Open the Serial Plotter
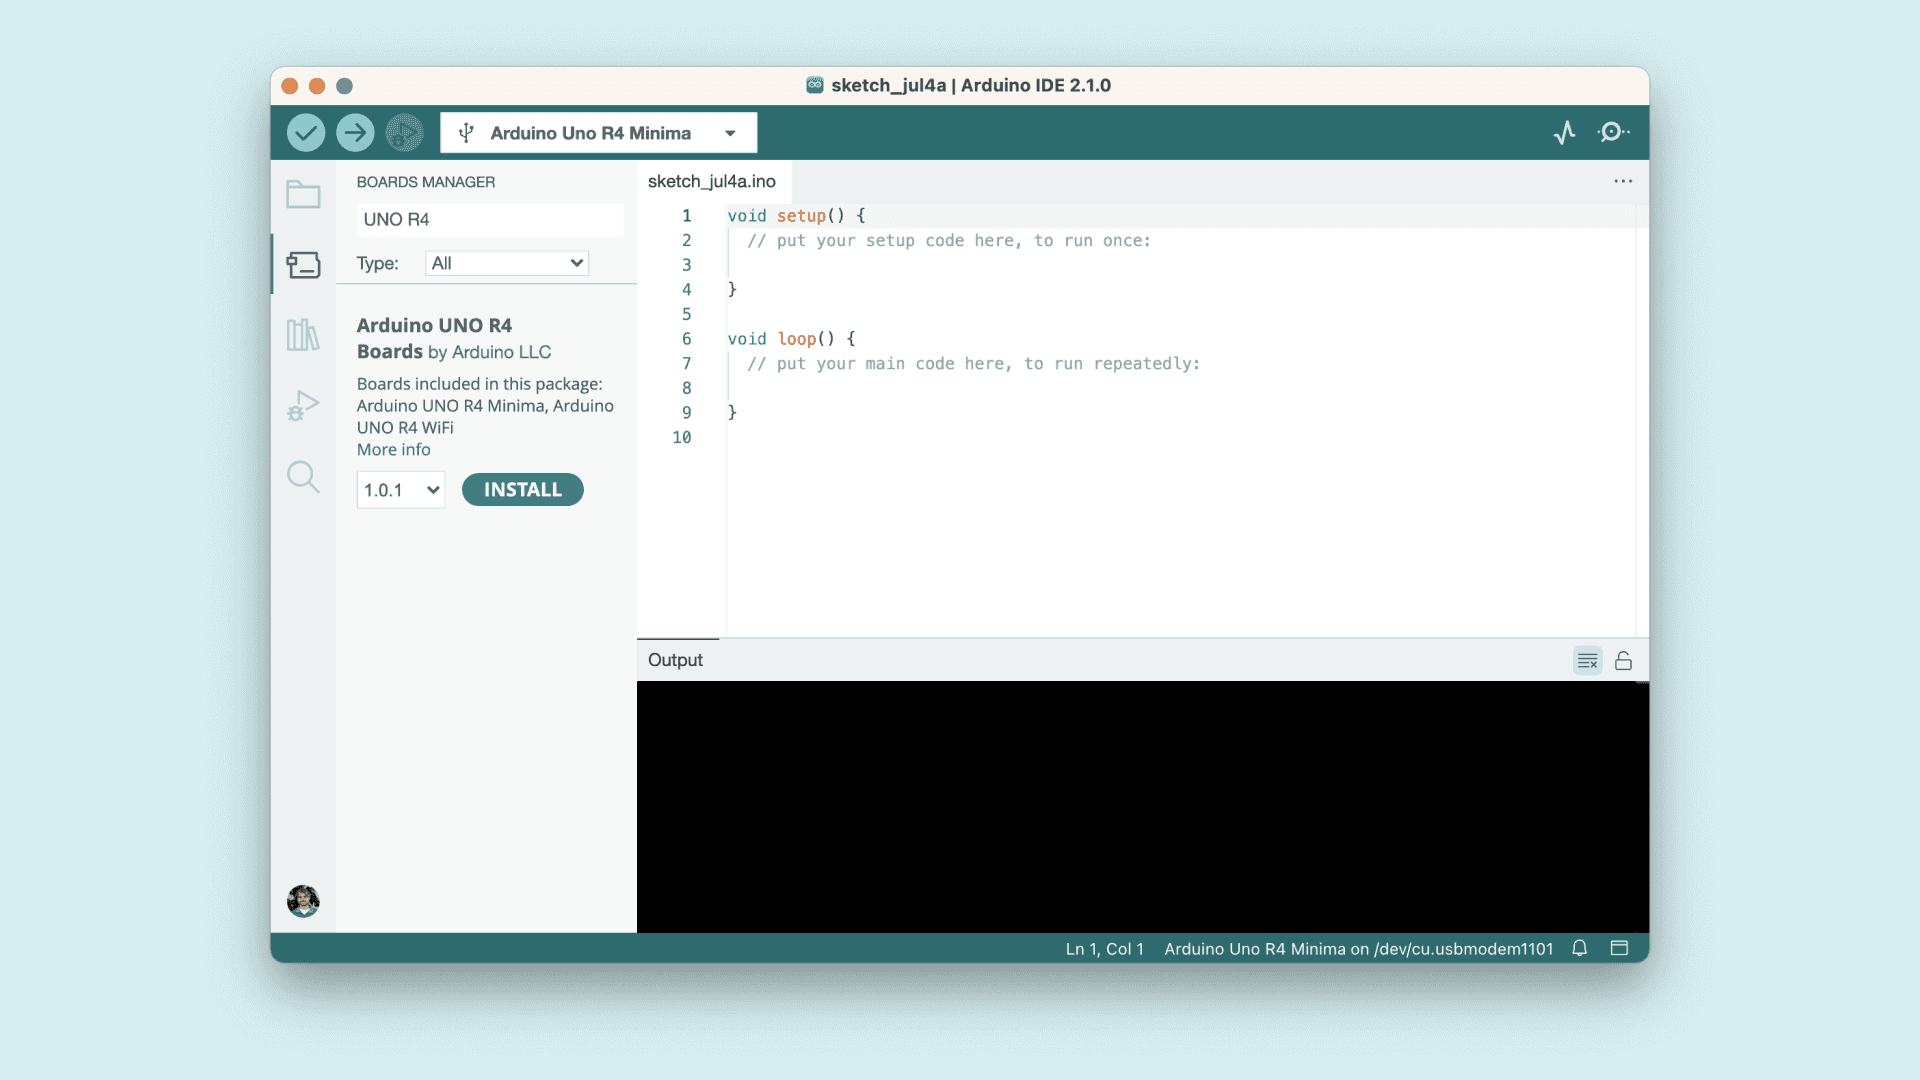This screenshot has height=1080, width=1920. [1565, 133]
